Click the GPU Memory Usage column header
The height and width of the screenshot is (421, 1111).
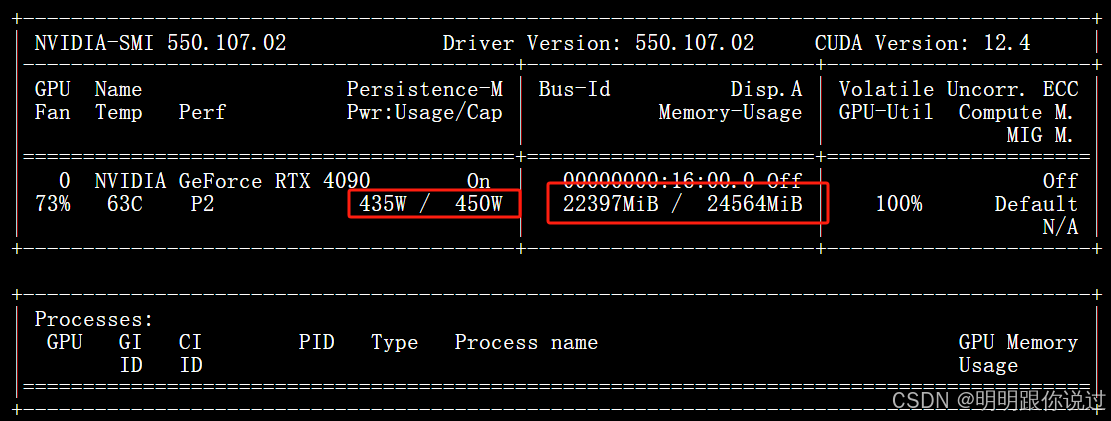click(1018, 354)
